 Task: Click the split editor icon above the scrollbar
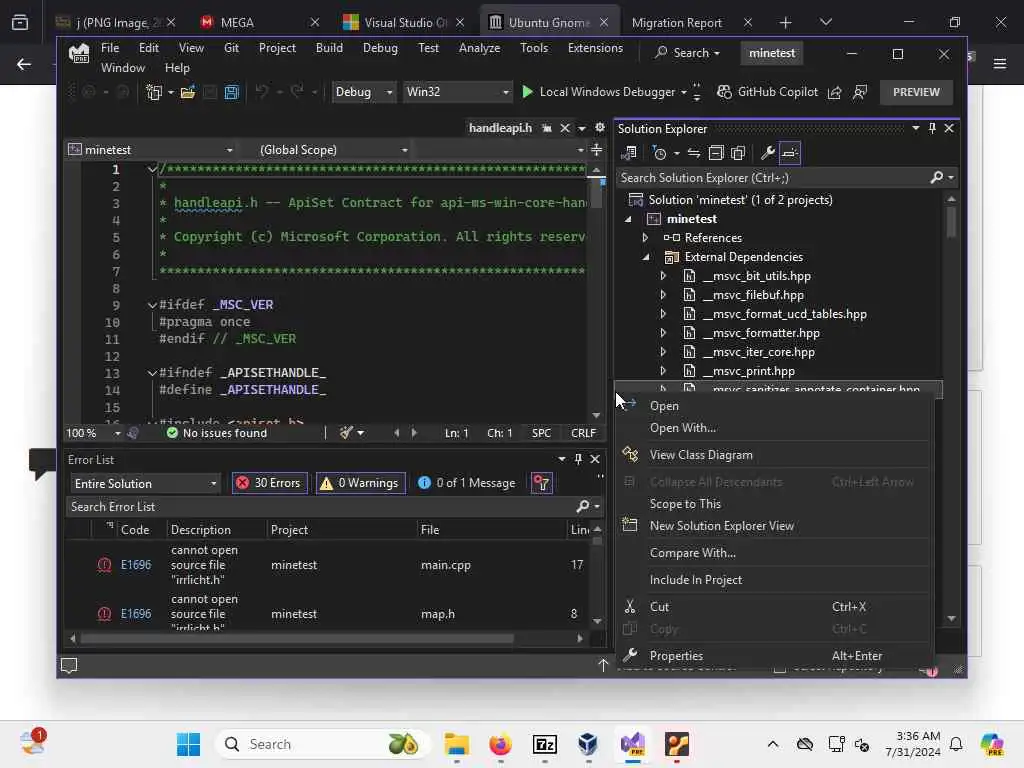tap(596, 150)
